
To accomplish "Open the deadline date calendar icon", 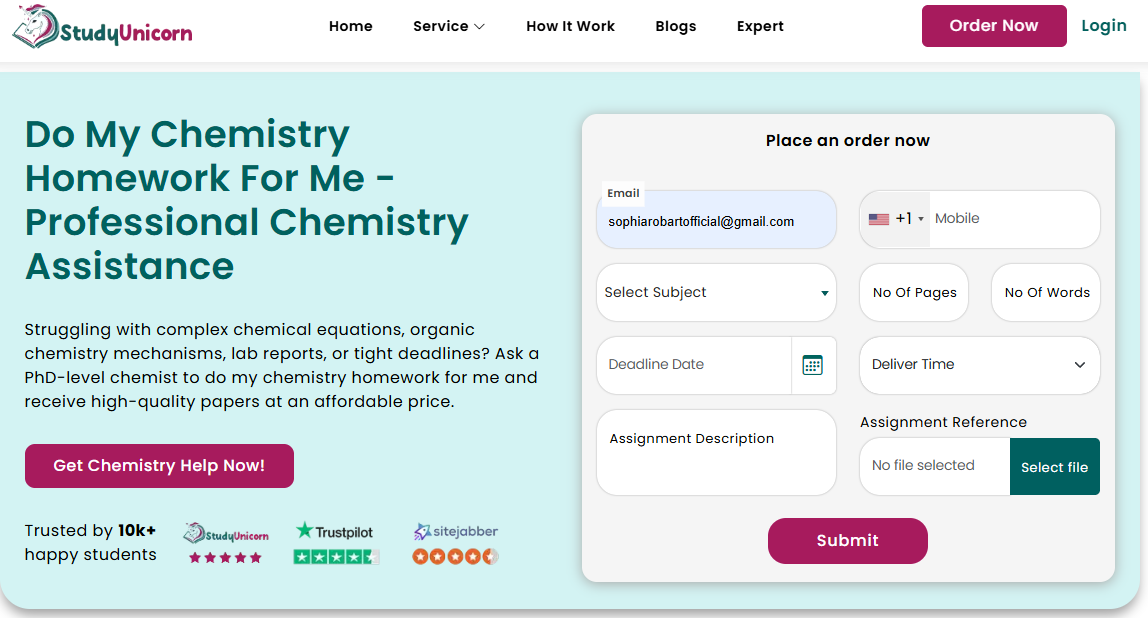I will point(812,365).
